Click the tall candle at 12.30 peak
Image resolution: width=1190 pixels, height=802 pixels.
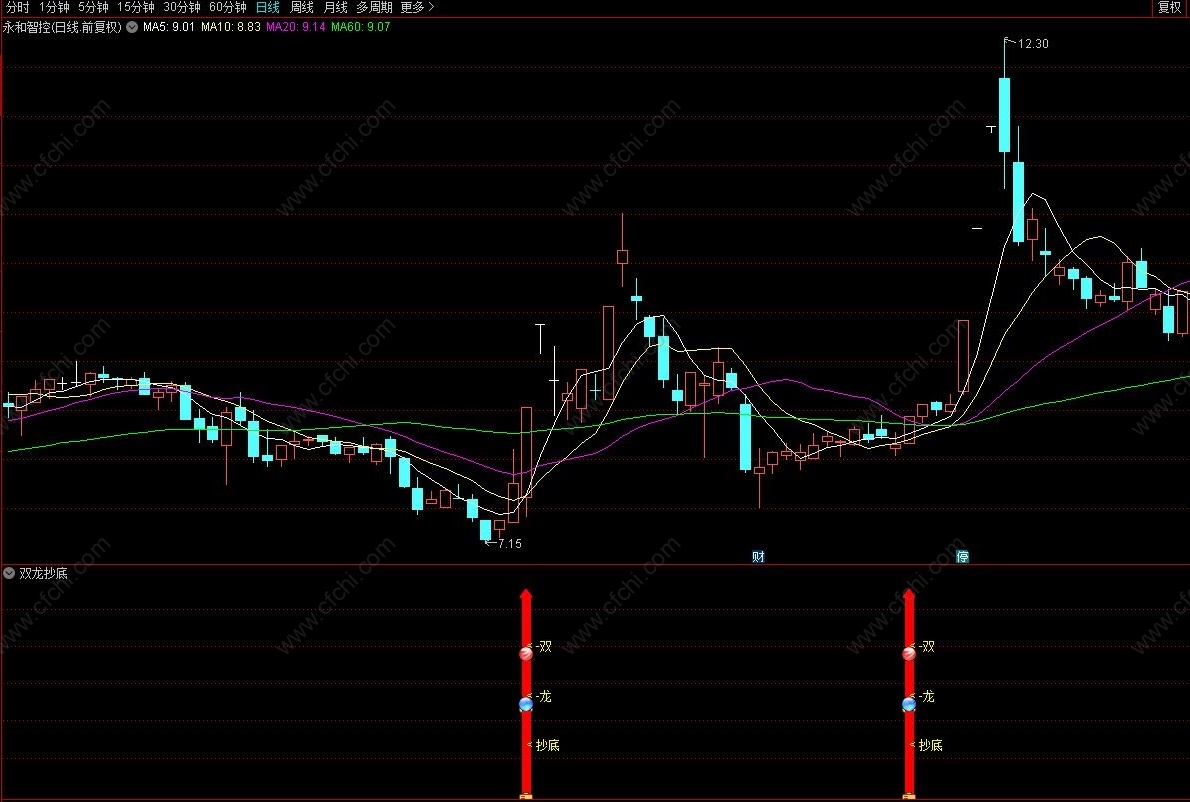pos(1005,114)
